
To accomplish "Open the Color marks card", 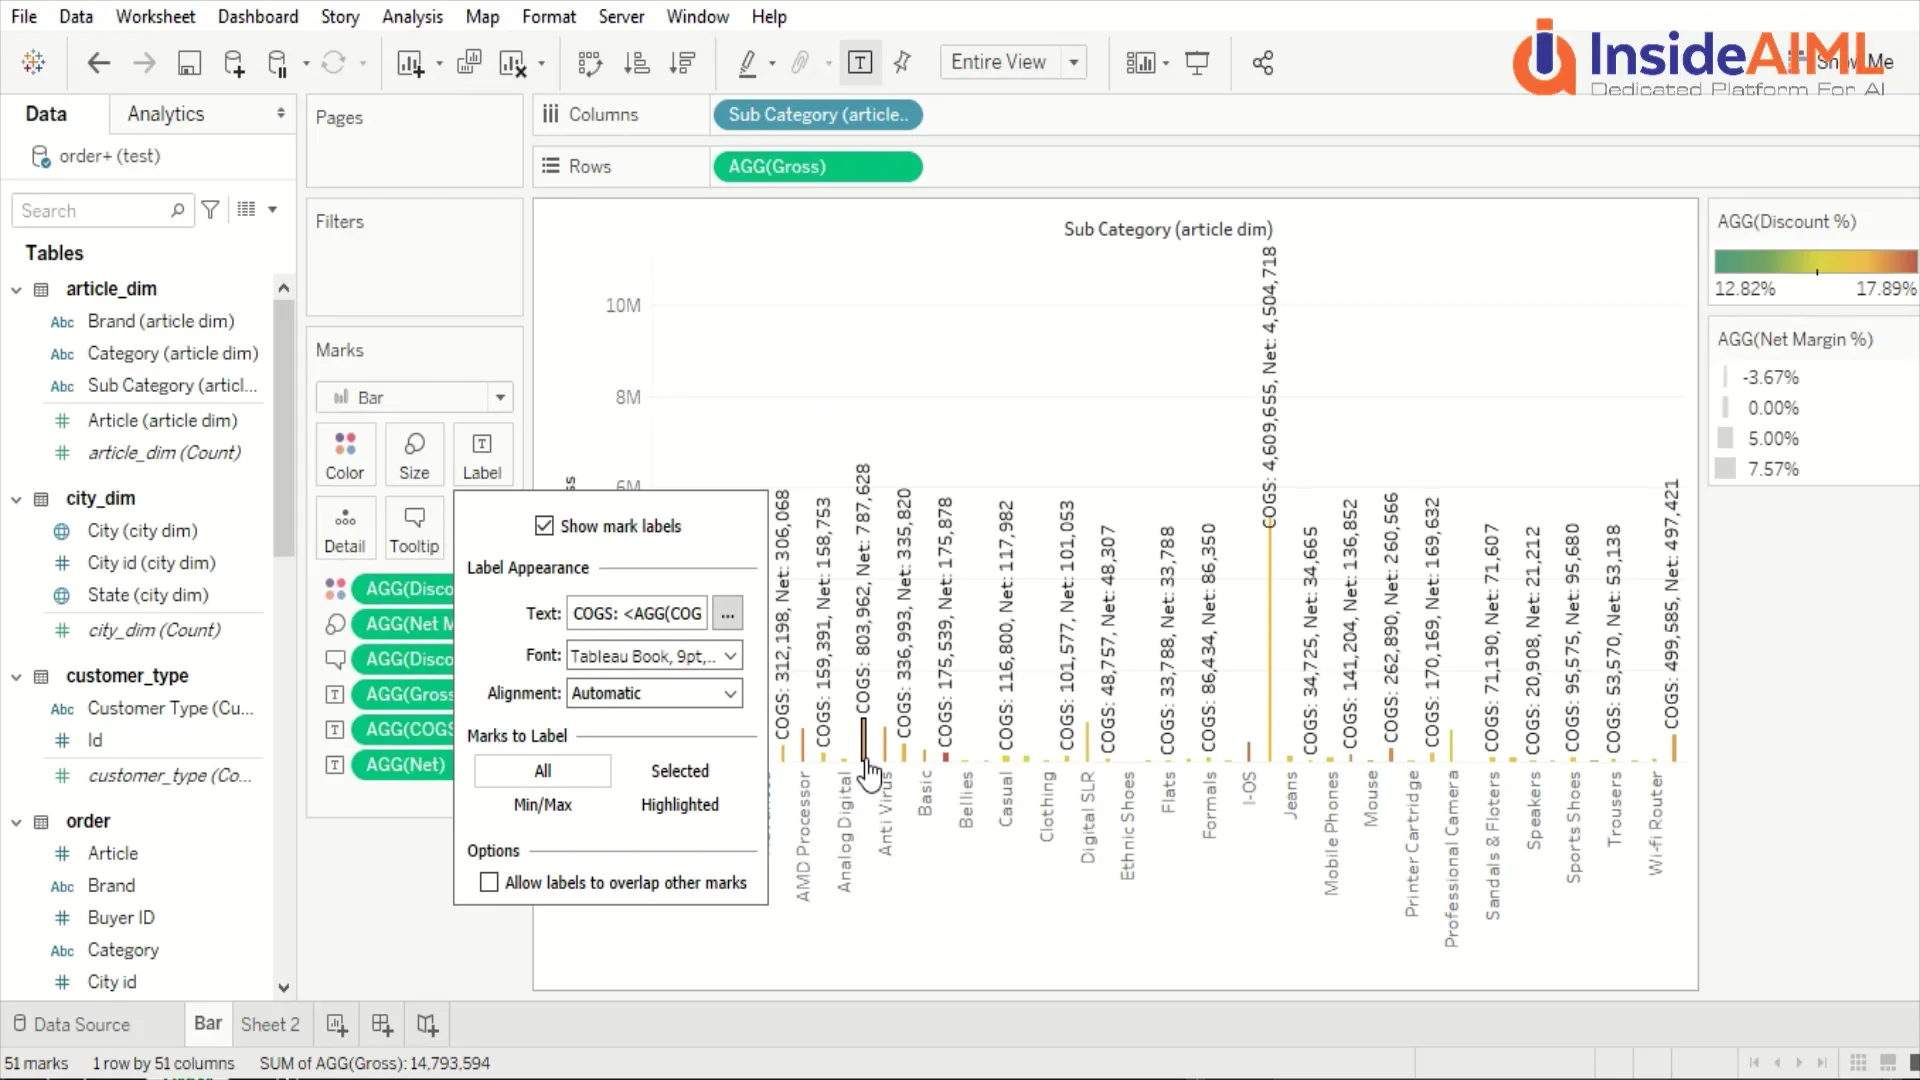I will [345, 455].
